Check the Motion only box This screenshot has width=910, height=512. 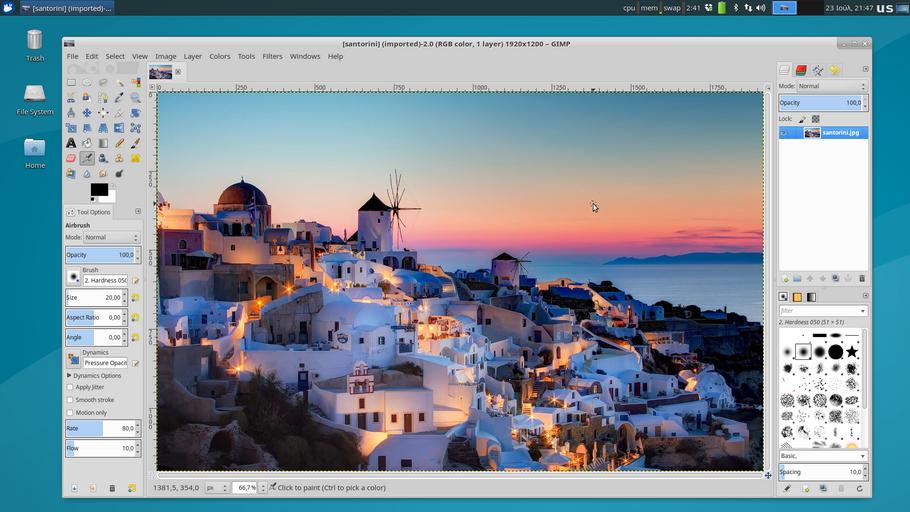point(70,413)
